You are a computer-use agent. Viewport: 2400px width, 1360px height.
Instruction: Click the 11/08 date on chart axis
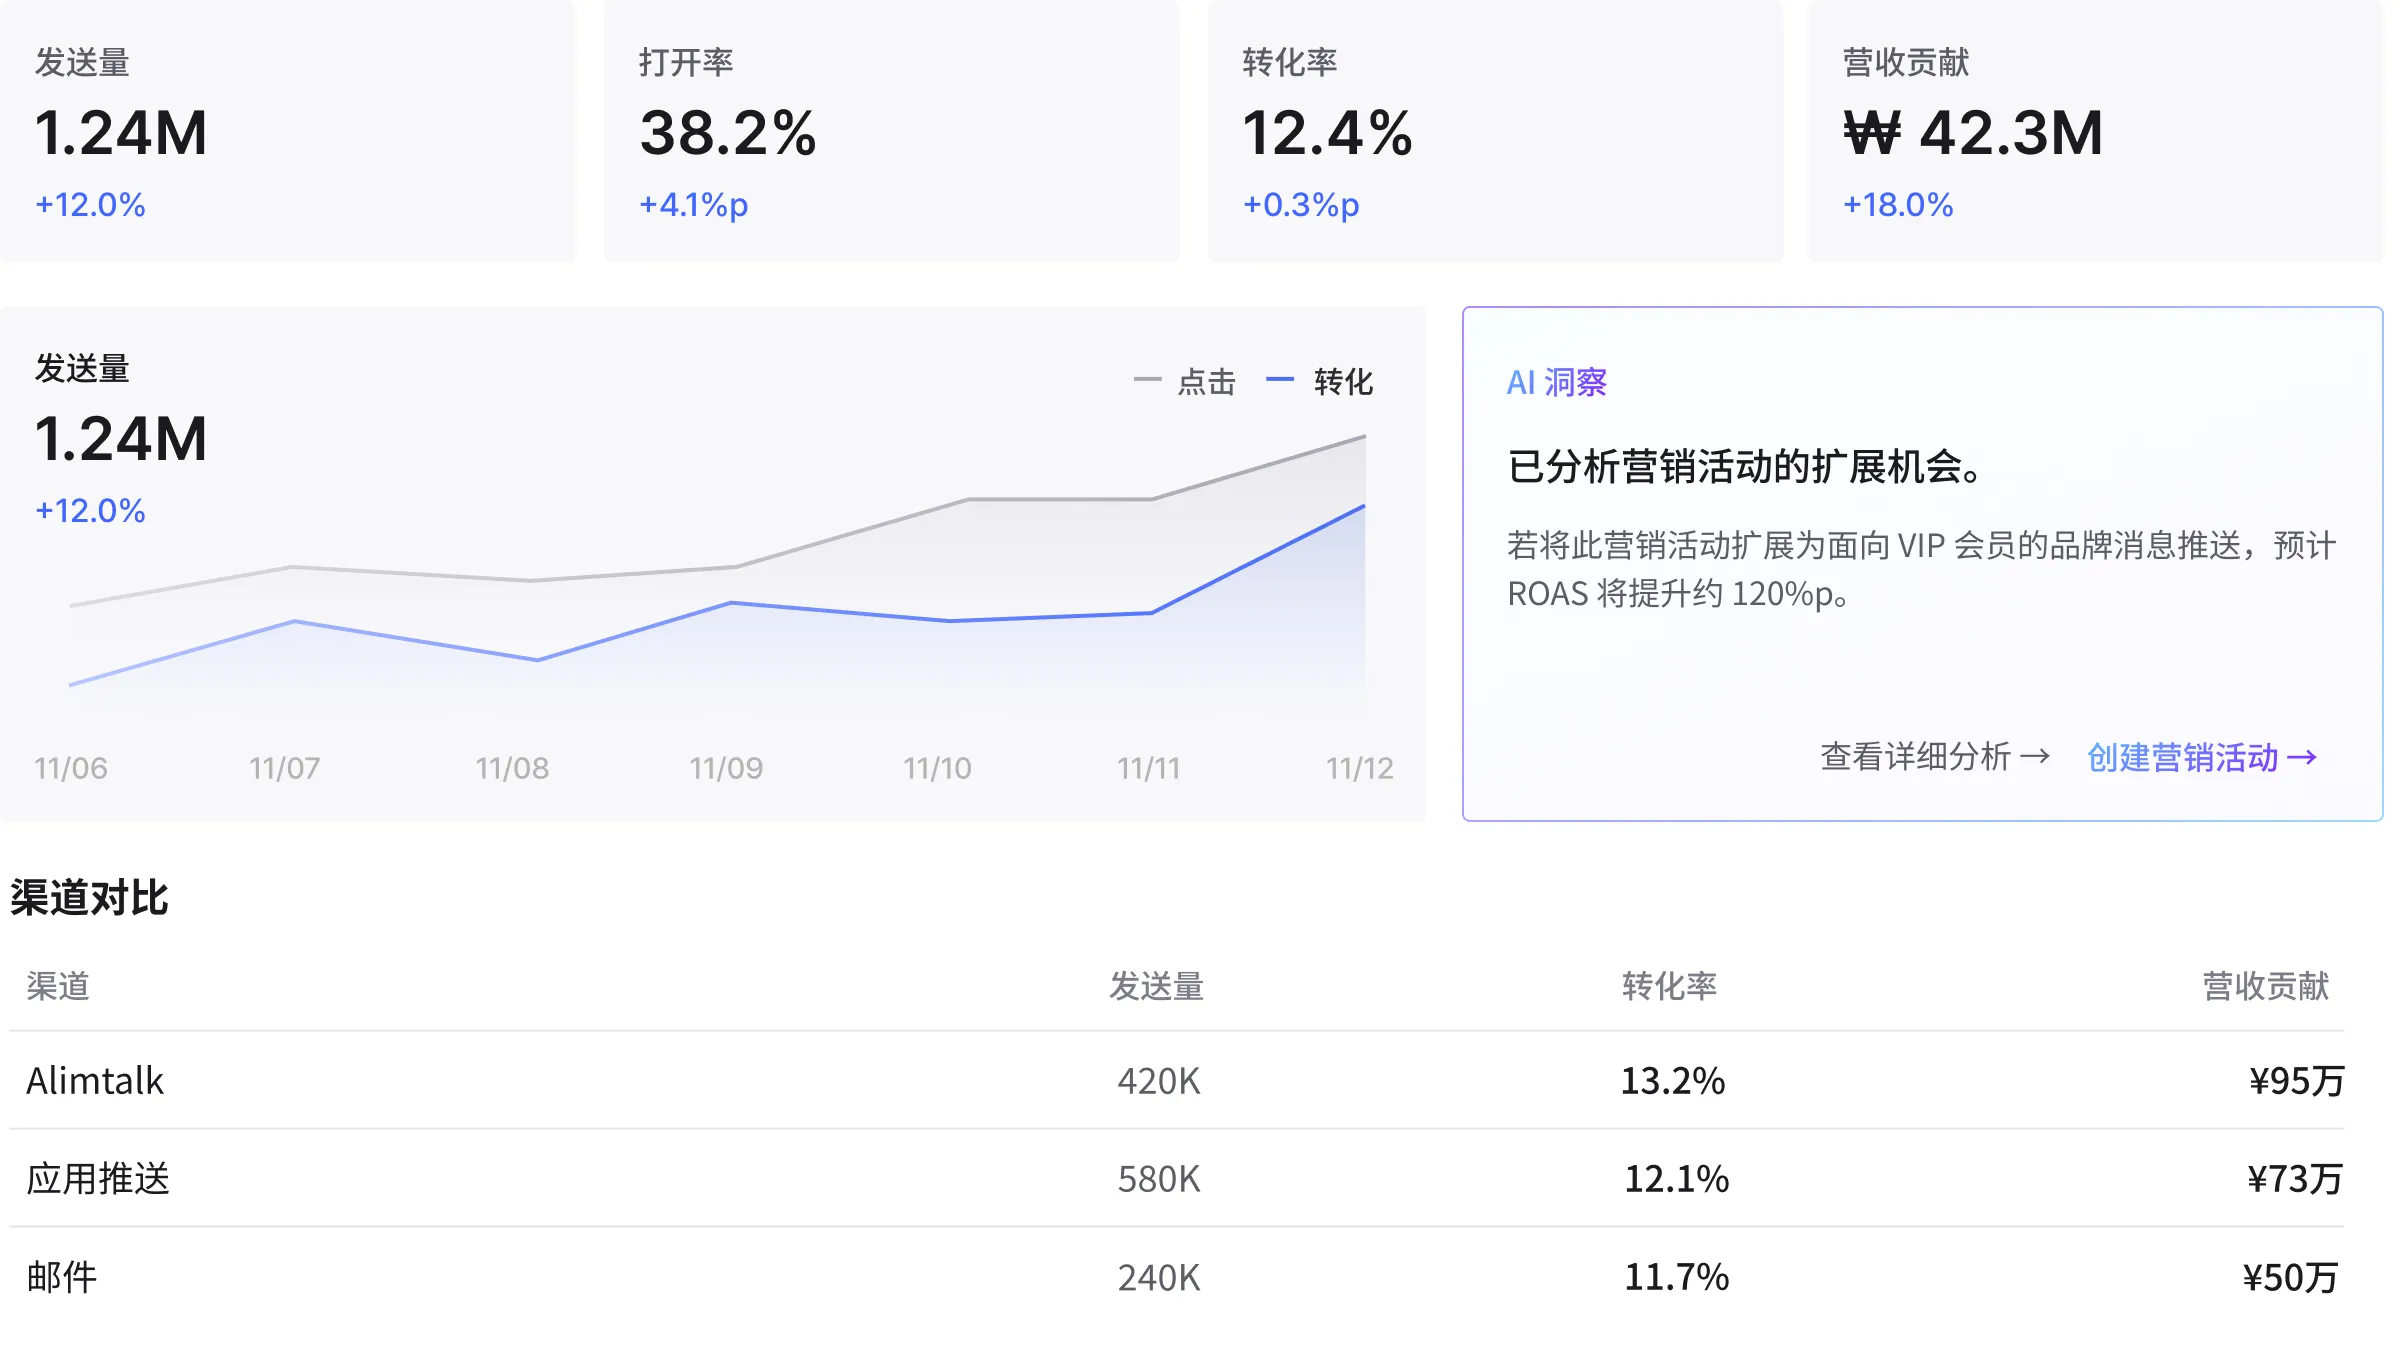512,768
